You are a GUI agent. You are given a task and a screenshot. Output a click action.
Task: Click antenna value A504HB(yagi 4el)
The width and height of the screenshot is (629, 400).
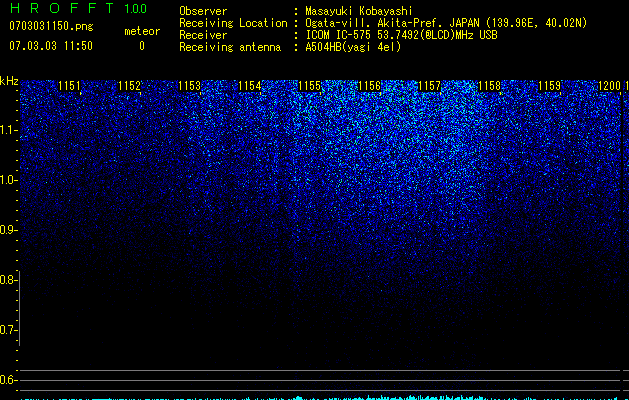[353, 47]
